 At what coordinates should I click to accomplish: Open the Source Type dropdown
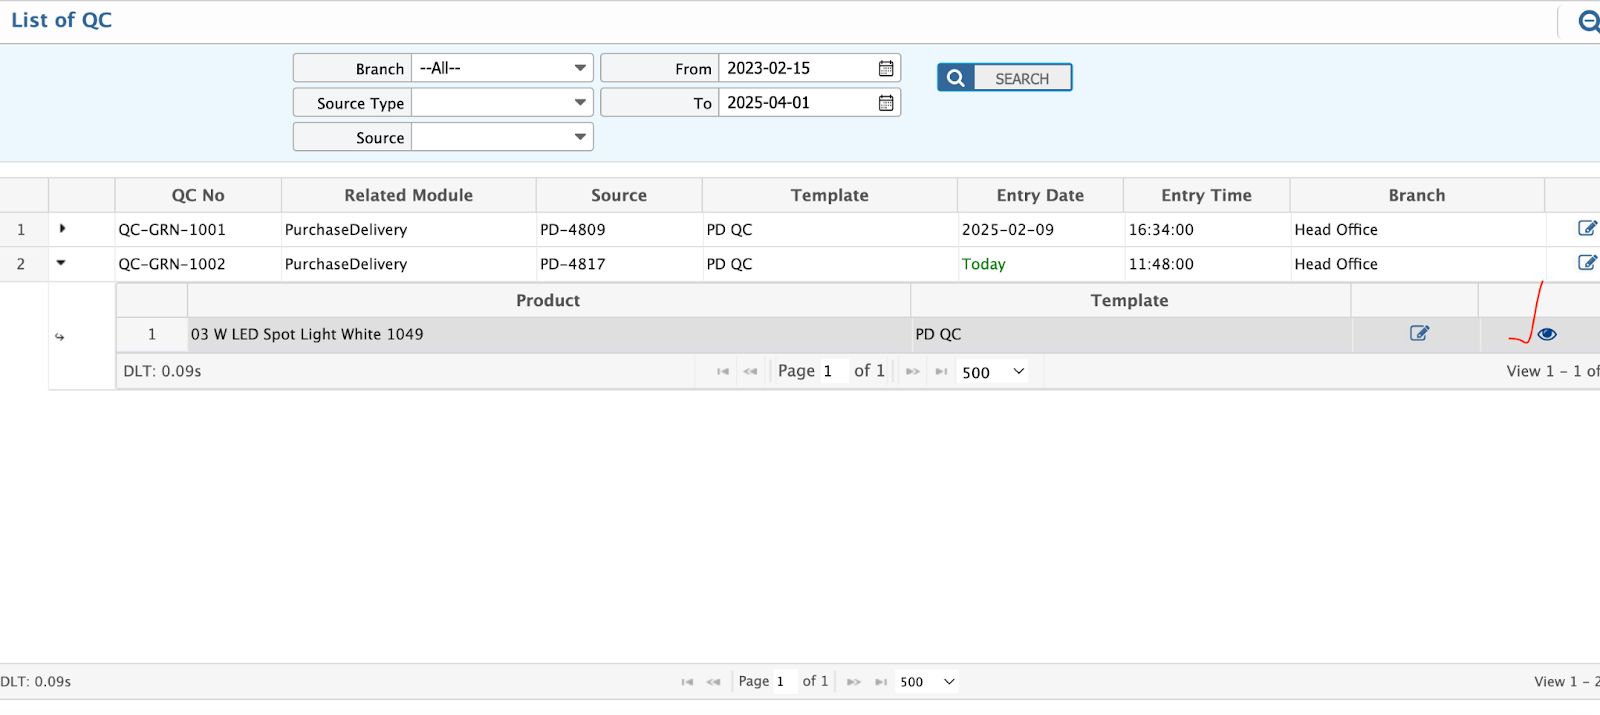(502, 103)
